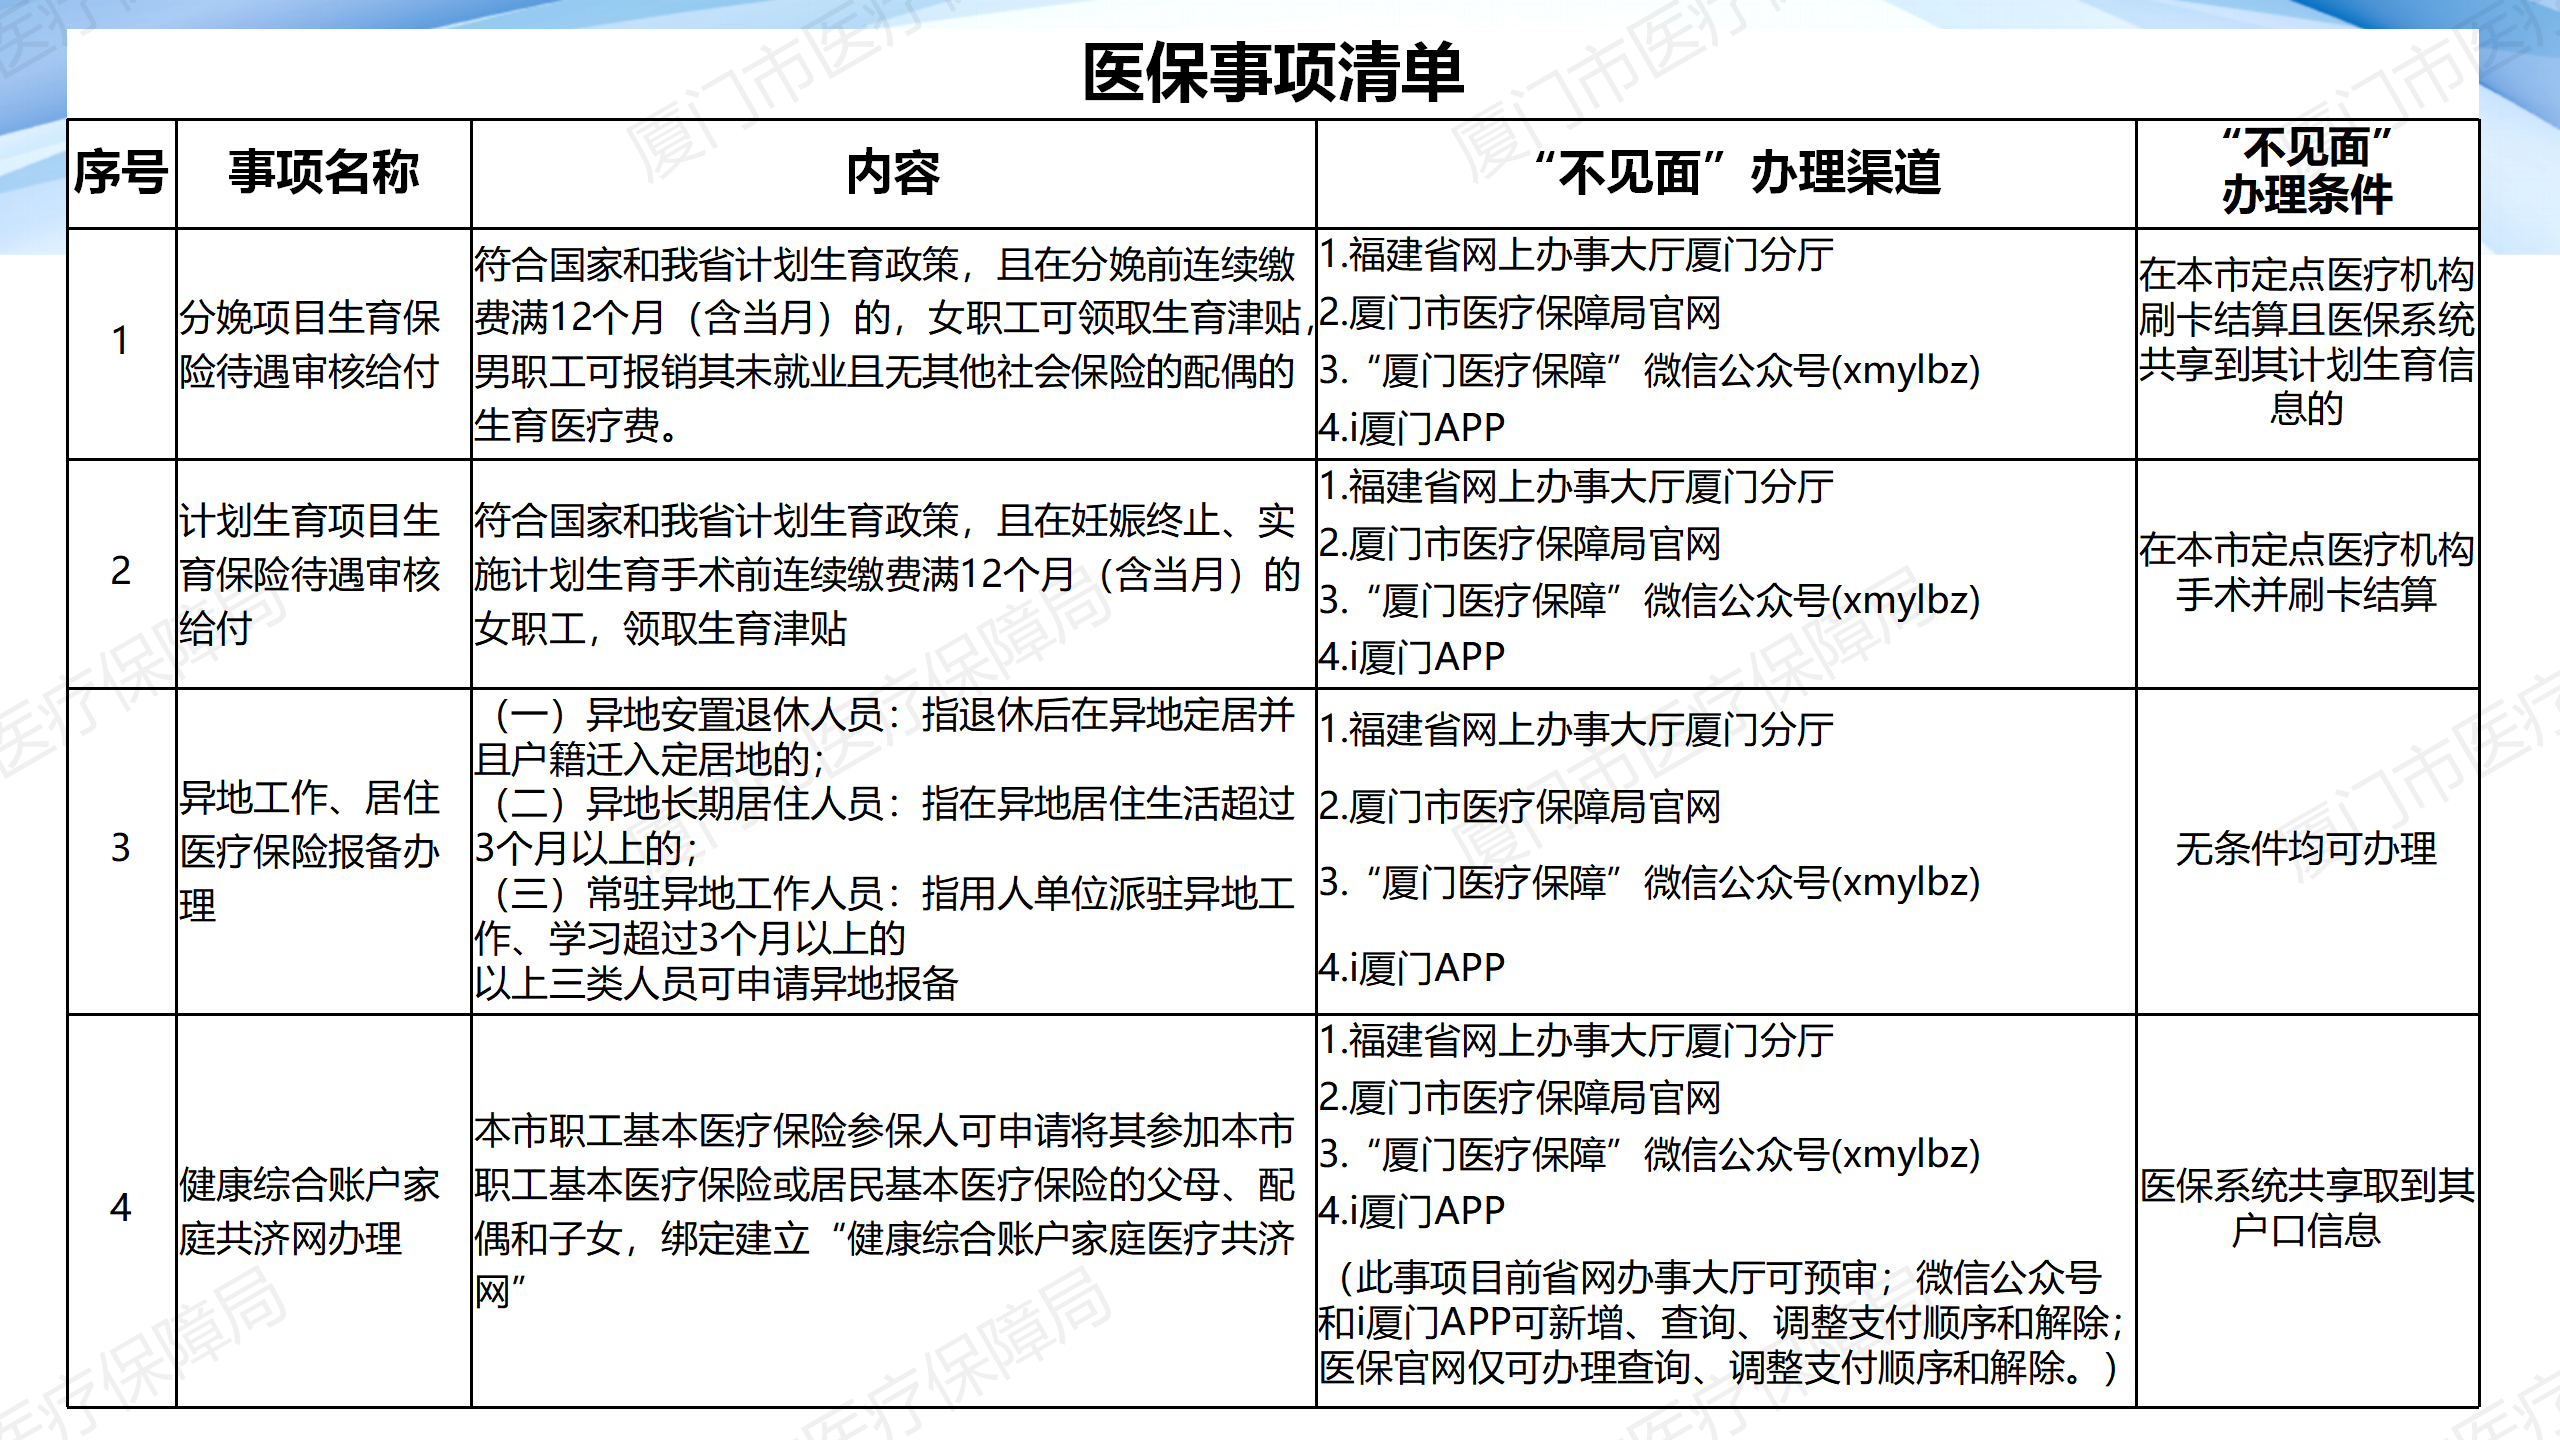Click the note 此事项目前省网办事大厅可预审

1721,1323
